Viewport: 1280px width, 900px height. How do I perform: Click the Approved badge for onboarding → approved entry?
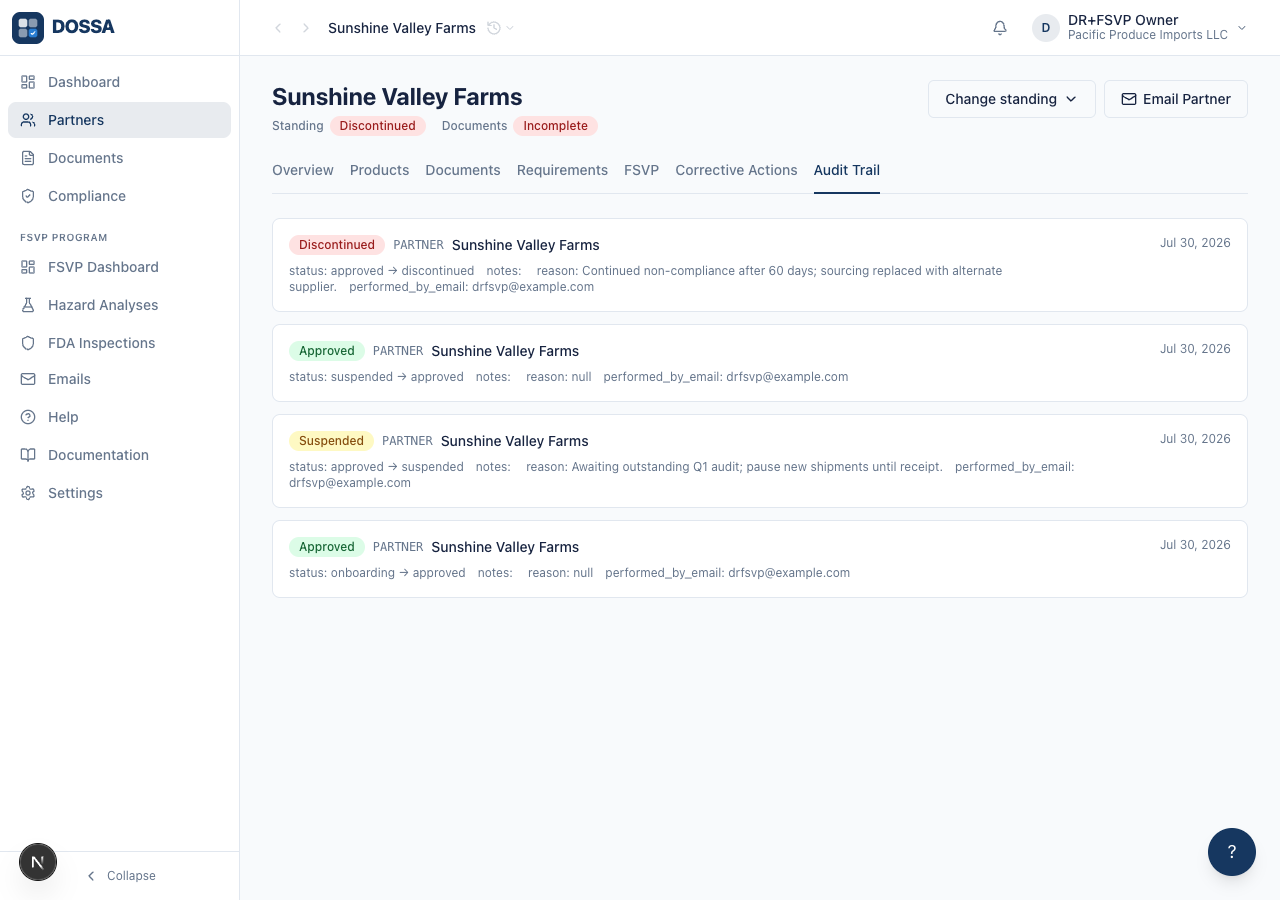pyautogui.click(x=327, y=547)
